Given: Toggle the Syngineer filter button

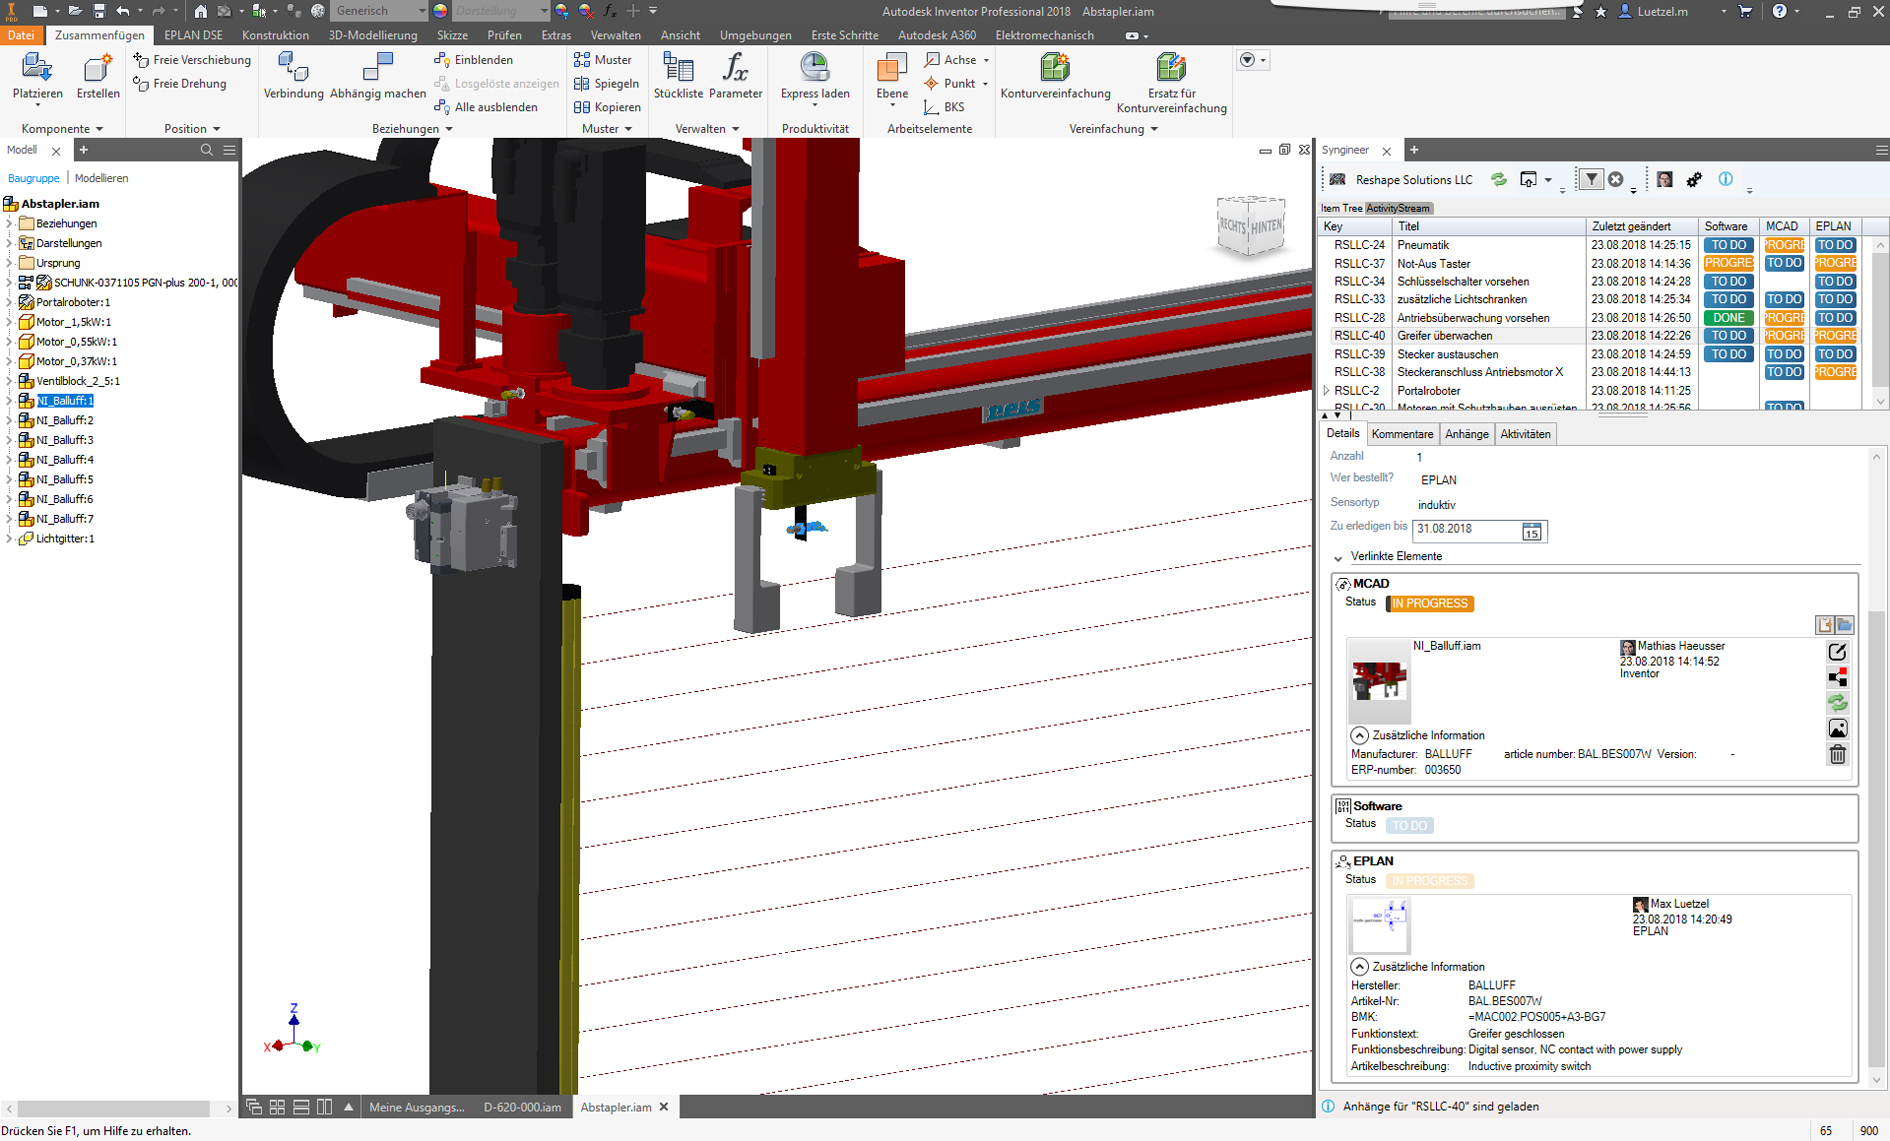Looking at the screenshot, I should 1590,180.
